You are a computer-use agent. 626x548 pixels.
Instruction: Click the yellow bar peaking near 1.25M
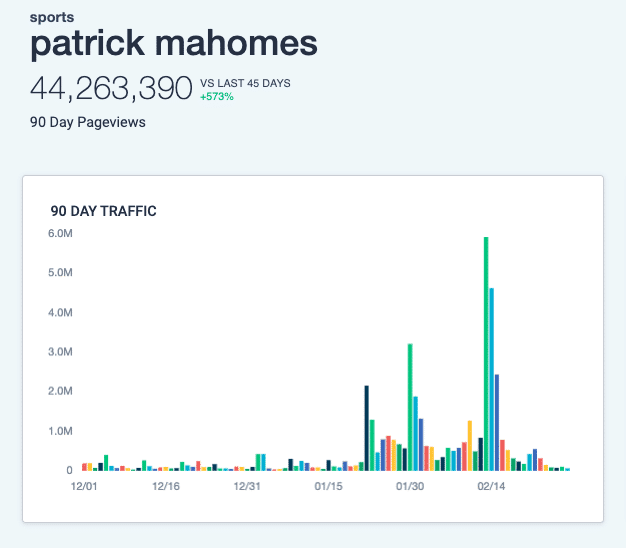tap(470, 445)
